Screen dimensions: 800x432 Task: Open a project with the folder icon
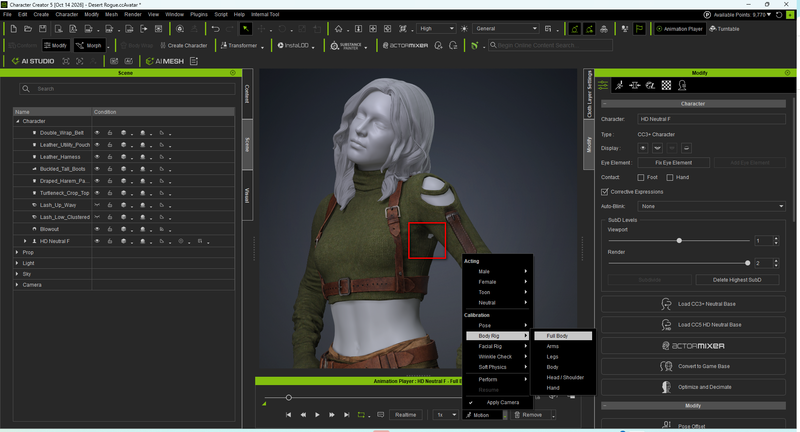pos(28,29)
